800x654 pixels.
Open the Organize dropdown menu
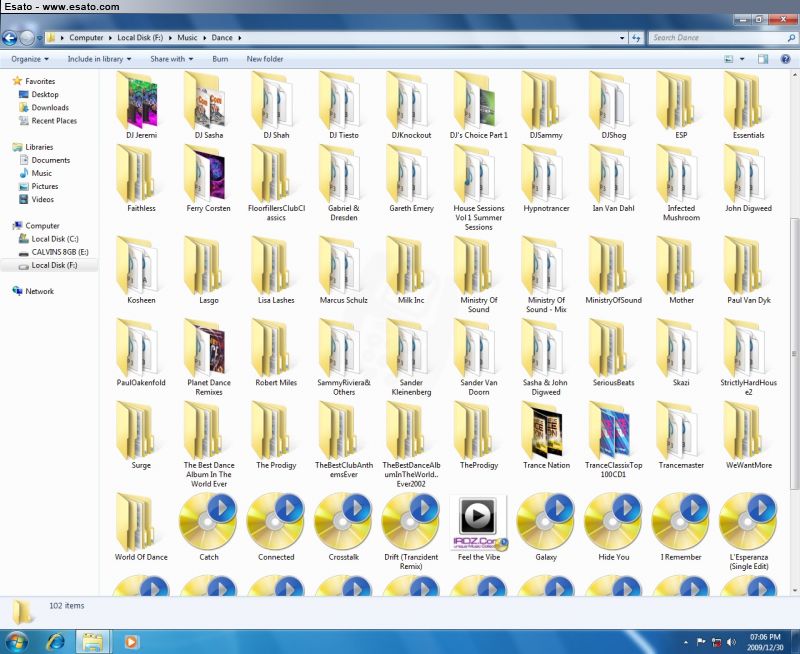(30, 59)
